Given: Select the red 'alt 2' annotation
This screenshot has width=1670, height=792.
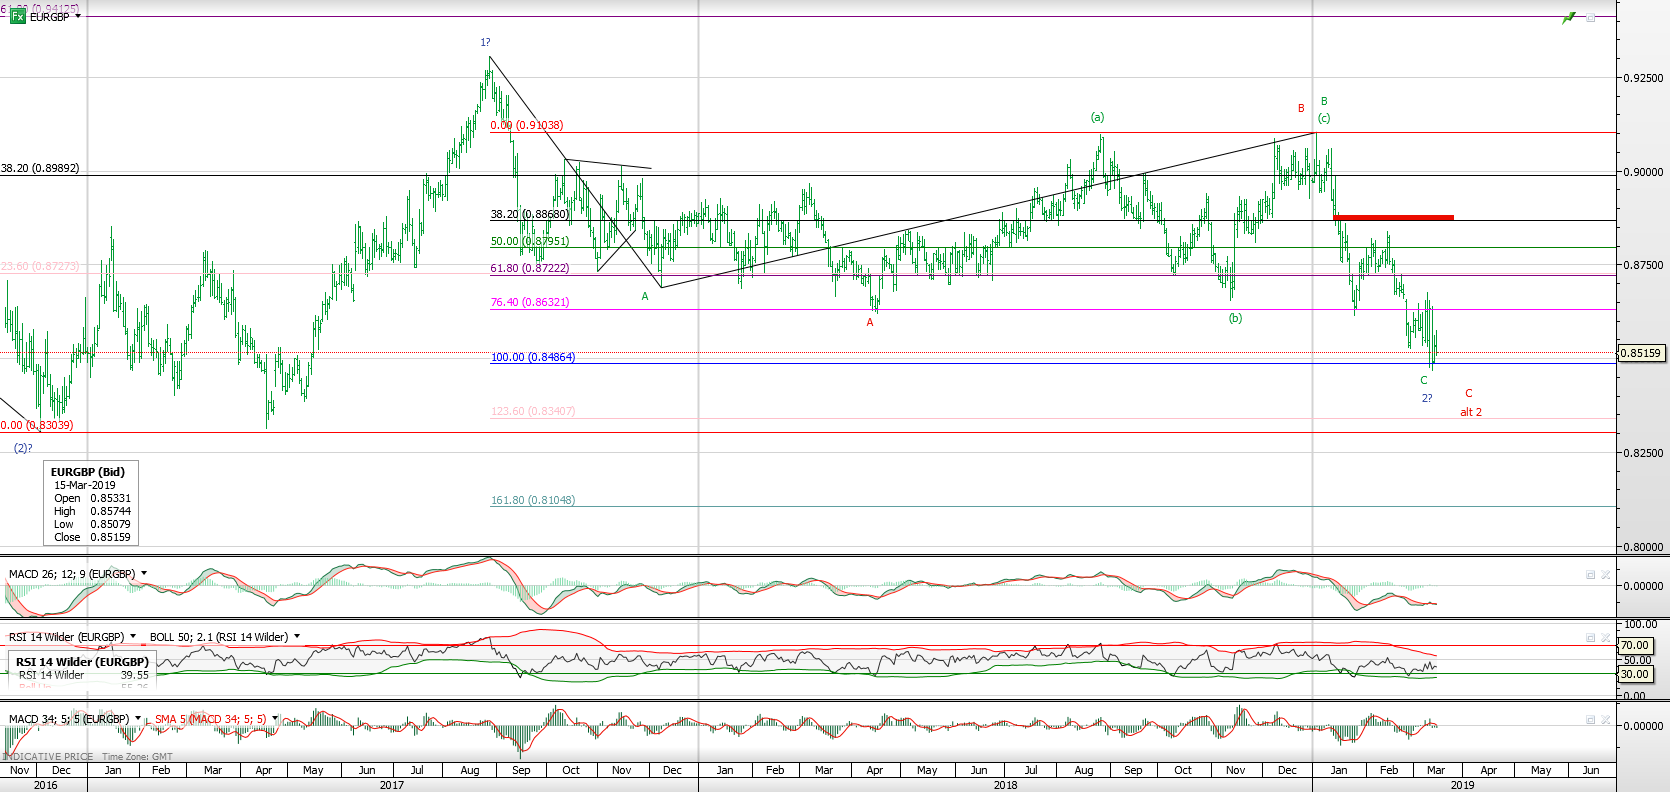Looking at the screenshot, I should tap(1471, 412).
